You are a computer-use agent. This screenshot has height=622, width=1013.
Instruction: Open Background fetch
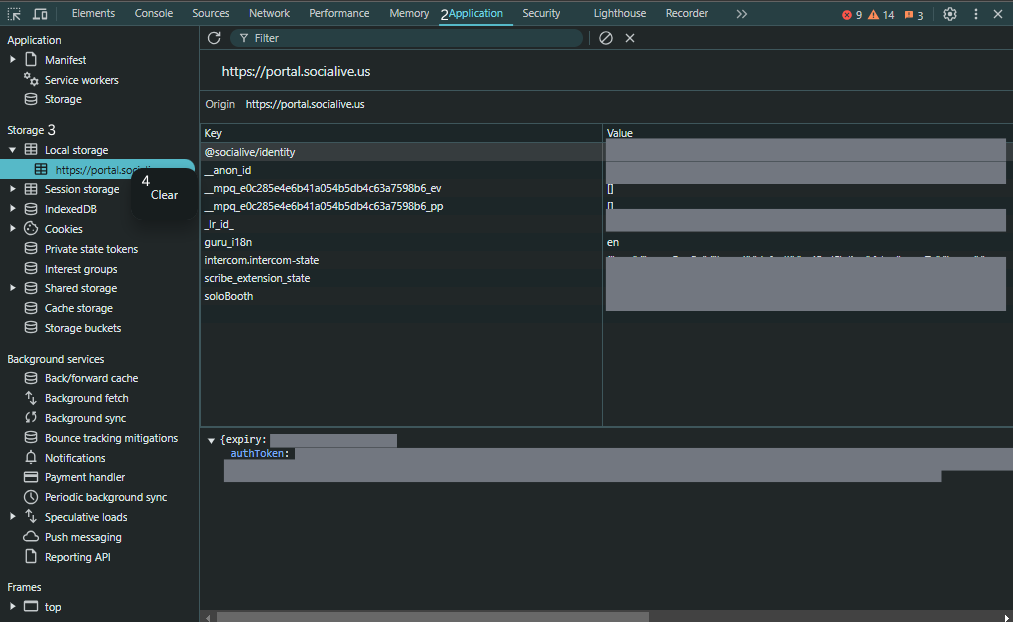pyautogui.click(x=86, y=399)
